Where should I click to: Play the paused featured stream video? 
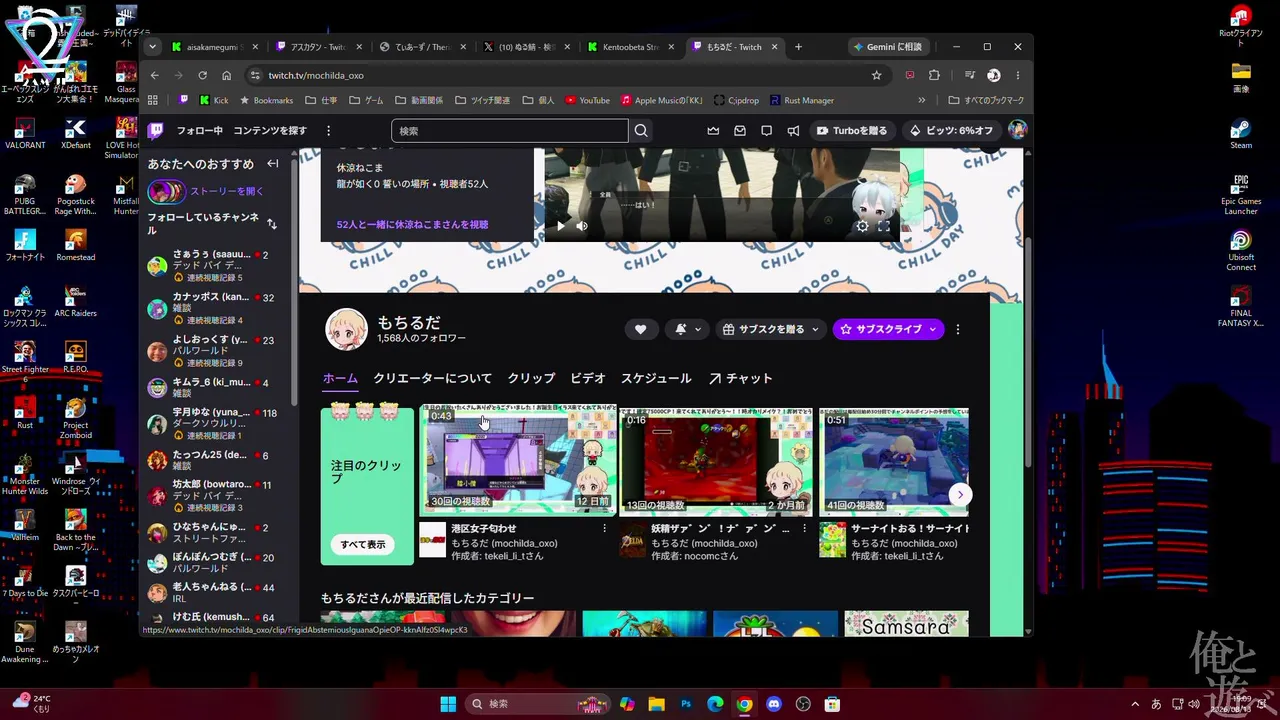pyautogui.click(x=560, y=226)
